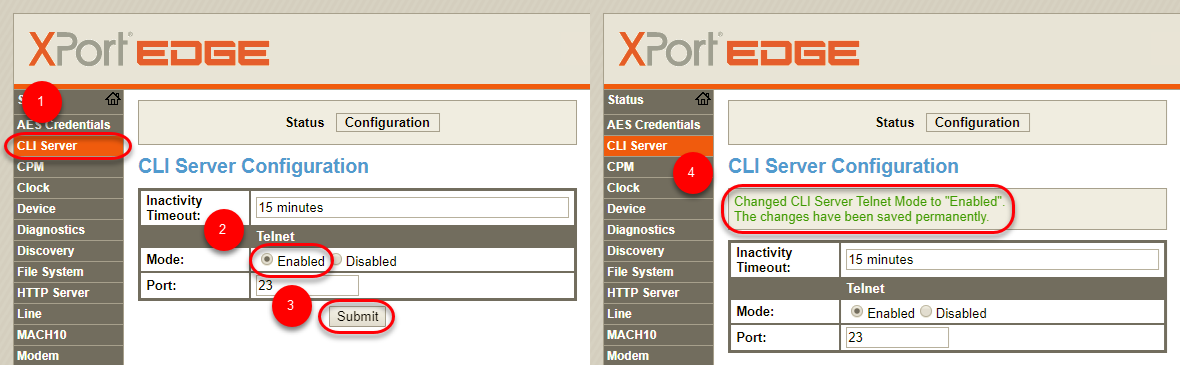Open Diagnostics in left sidebar
Screen dimensions: 1180x365
tap(68, 230)
